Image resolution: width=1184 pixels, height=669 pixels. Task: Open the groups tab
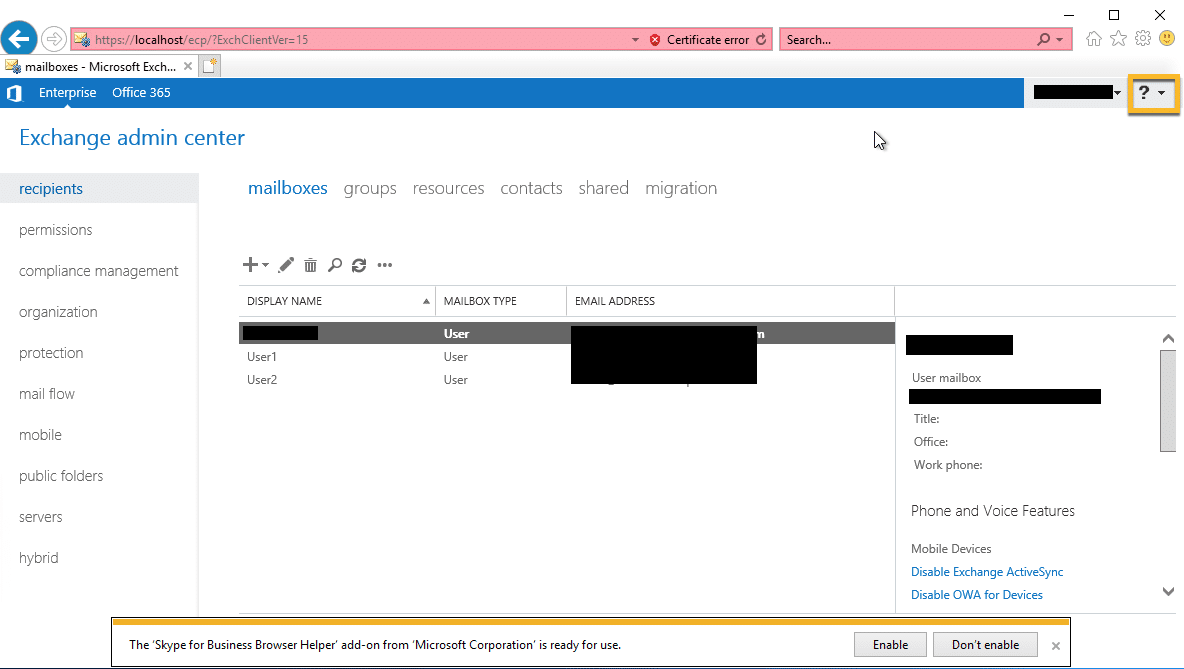coord(369,188)
